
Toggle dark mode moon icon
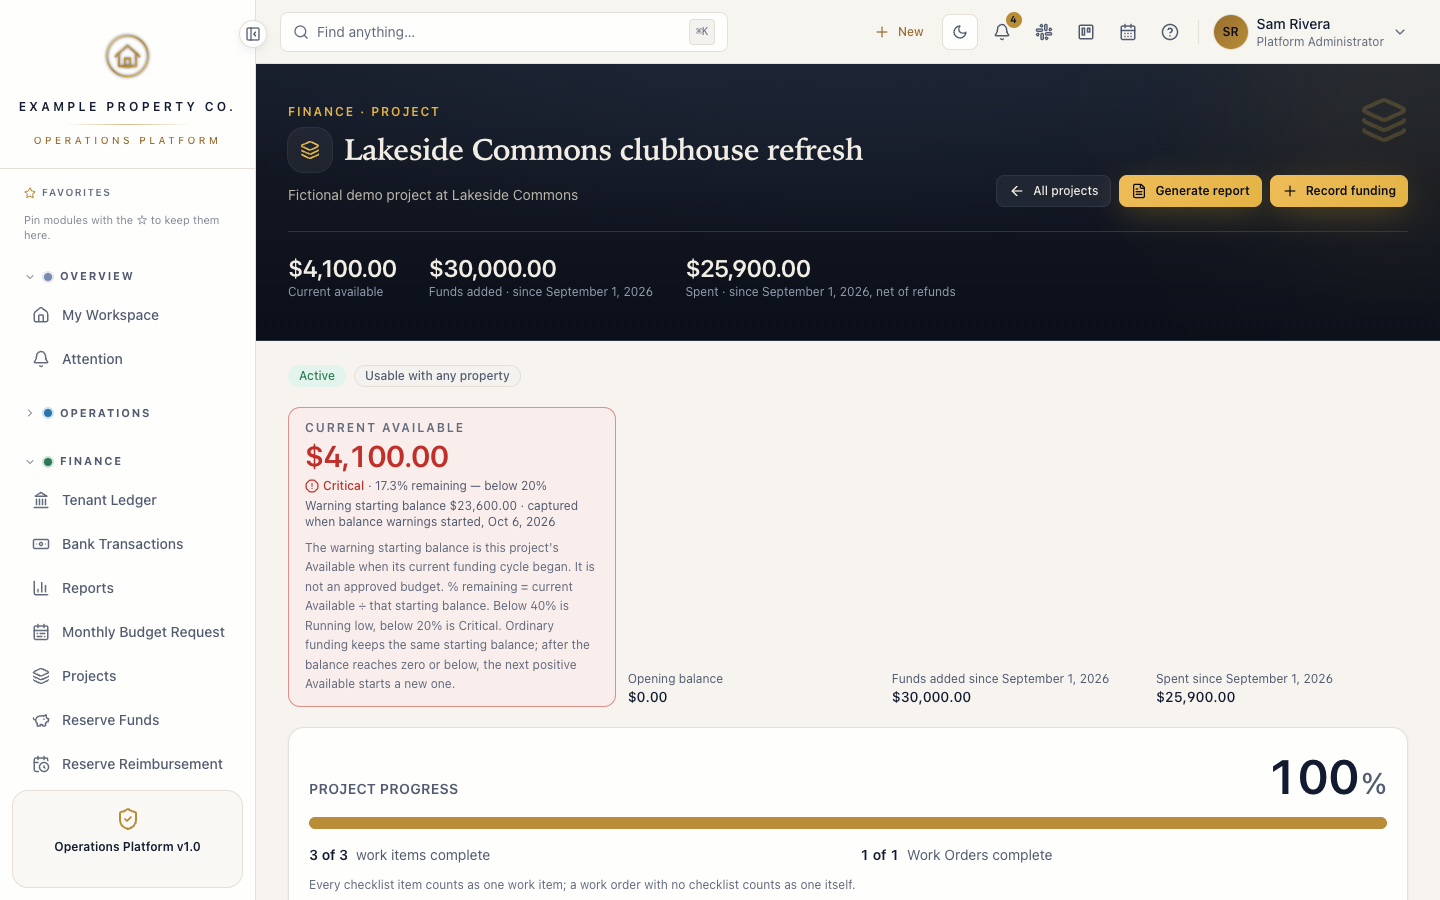[x=960, y=32]
